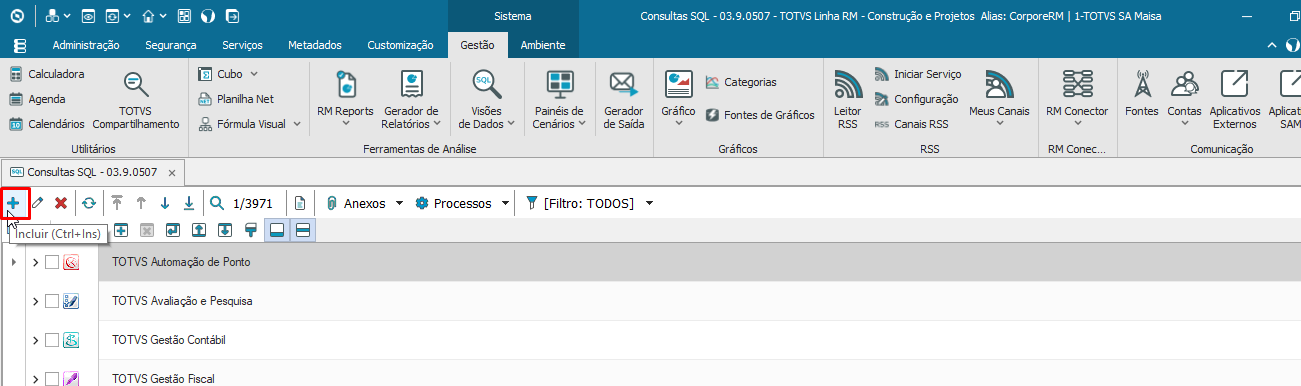1301x386 pixels.
Task: Click the Incluir plus icon
Action: (x=13, y=203)
